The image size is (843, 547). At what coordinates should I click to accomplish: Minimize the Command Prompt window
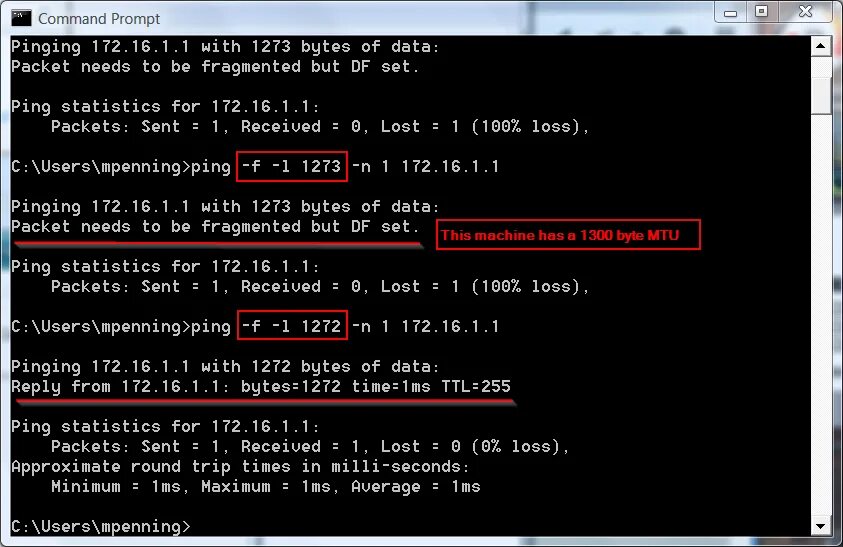click(x=730, y=12)
